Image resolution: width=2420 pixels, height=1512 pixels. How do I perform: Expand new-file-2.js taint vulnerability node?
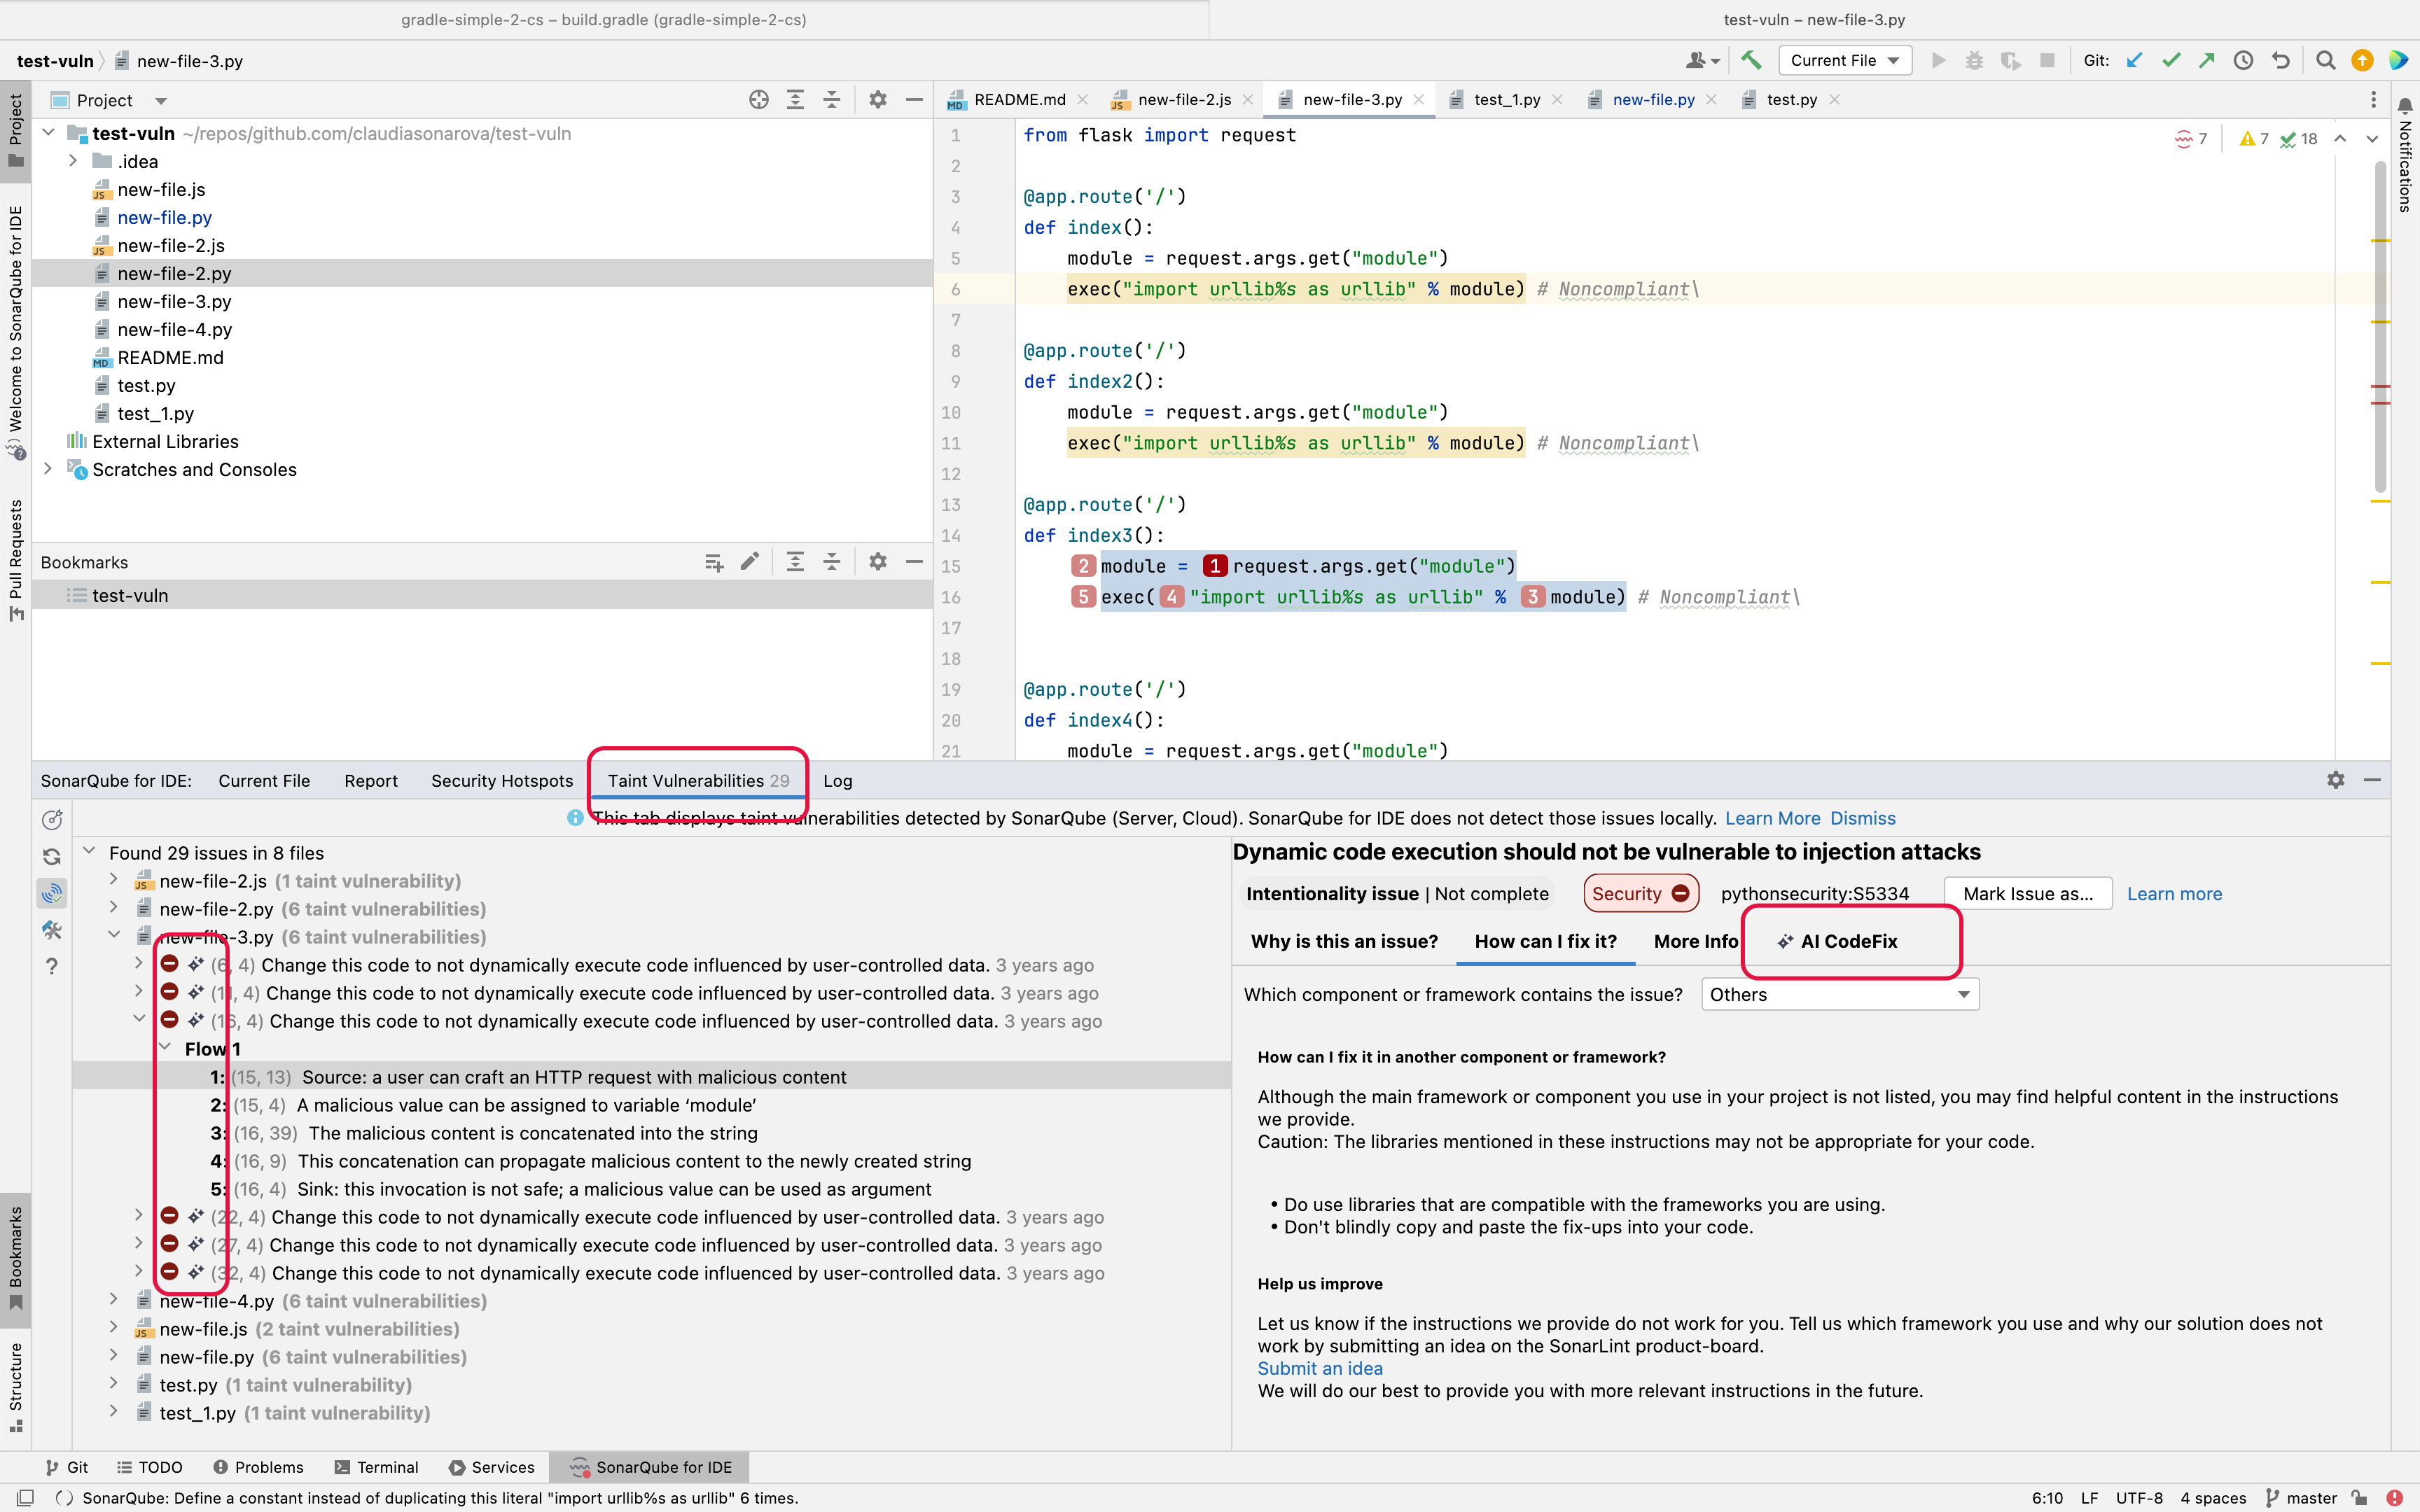click(114, 880)
